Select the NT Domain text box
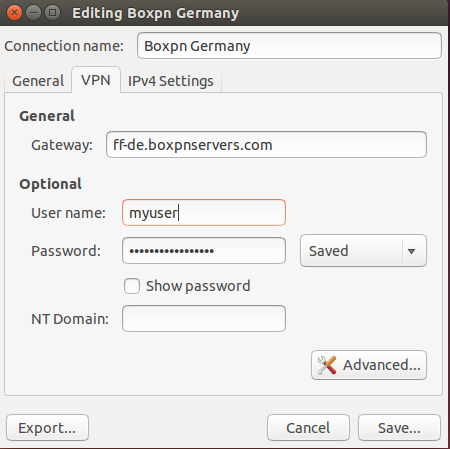This screenshot has width=450, height=449. pyautogui.click(x=204, y=319)
